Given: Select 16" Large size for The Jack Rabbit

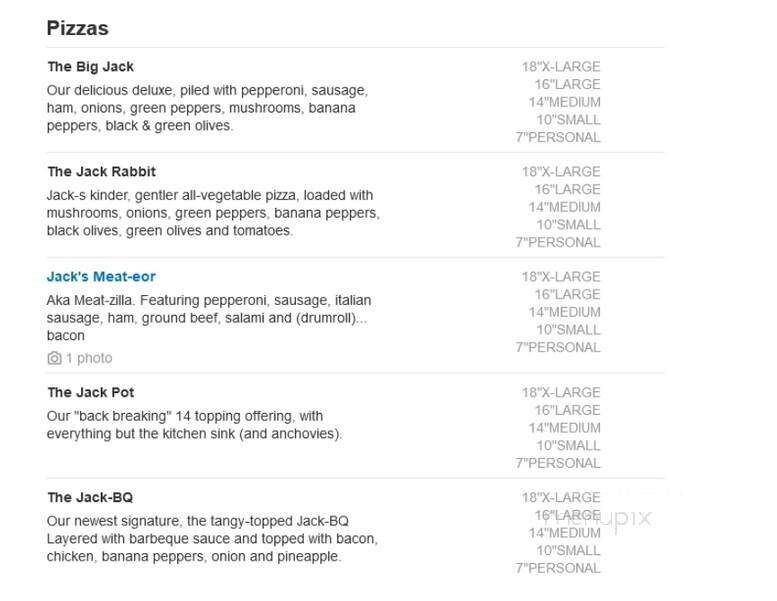Looking at the screenshot, I should pos(566,190).
